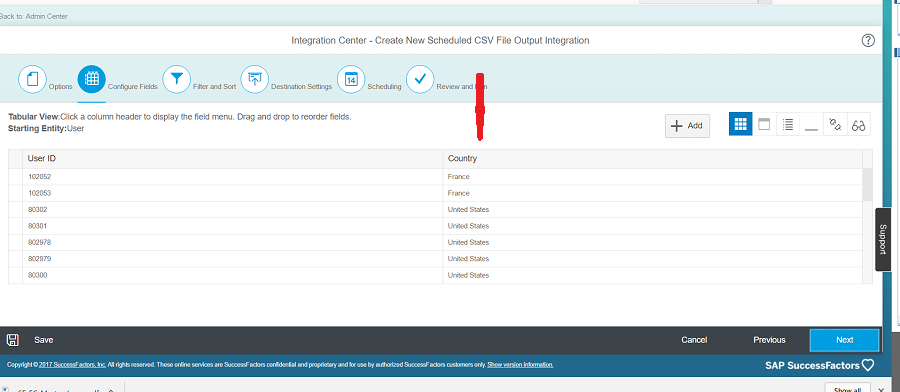Select the Destination Settings step label
Screen dimensions: 900x392
(x=301, y=87)
